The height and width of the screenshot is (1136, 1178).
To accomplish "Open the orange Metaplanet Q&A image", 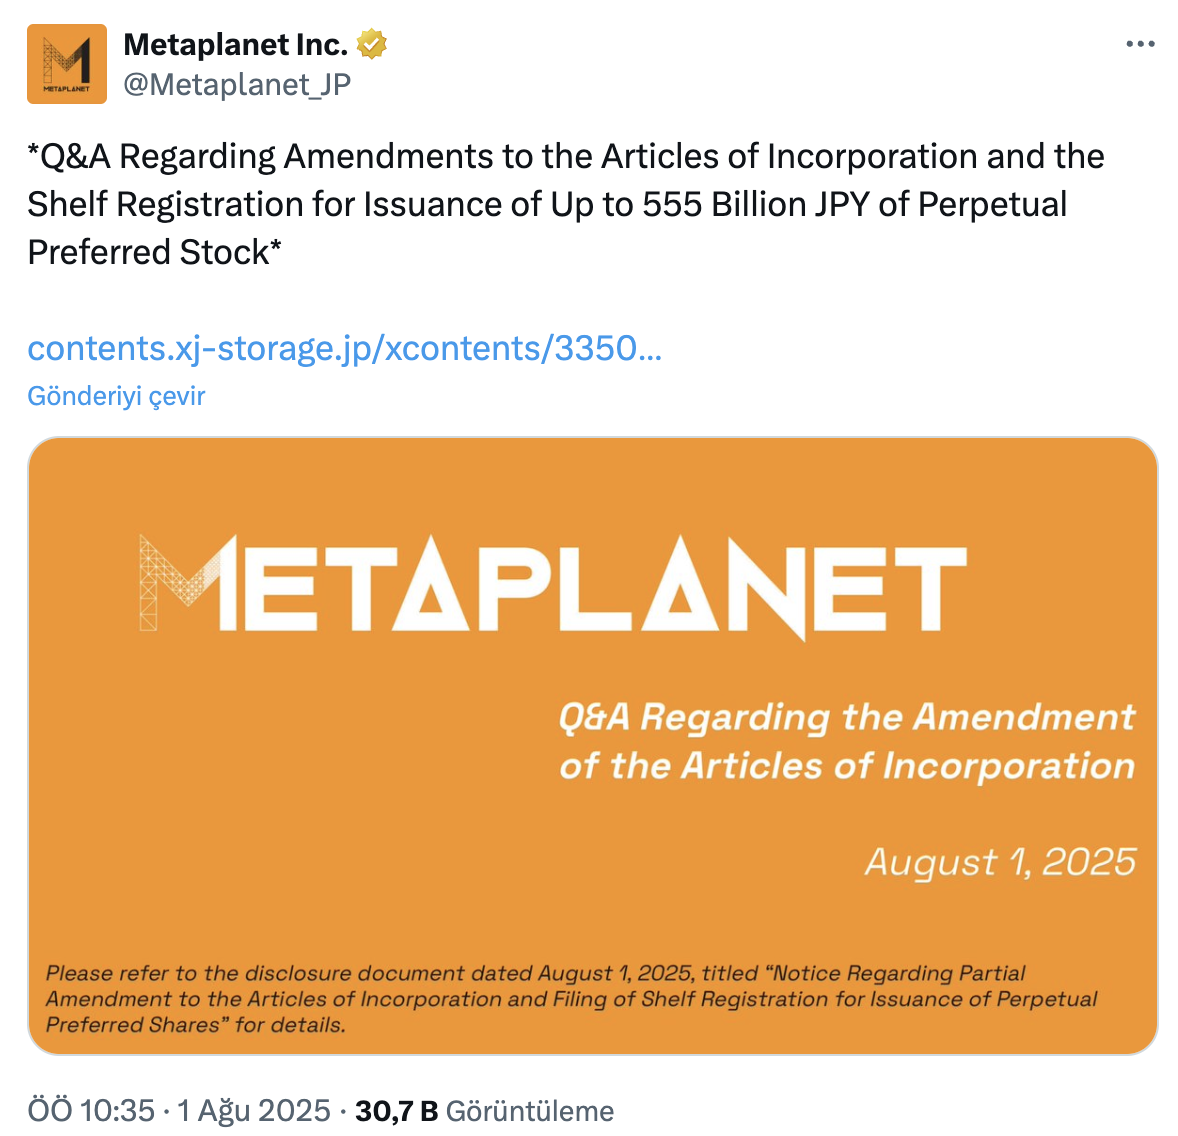I will [x=593, y=745].
